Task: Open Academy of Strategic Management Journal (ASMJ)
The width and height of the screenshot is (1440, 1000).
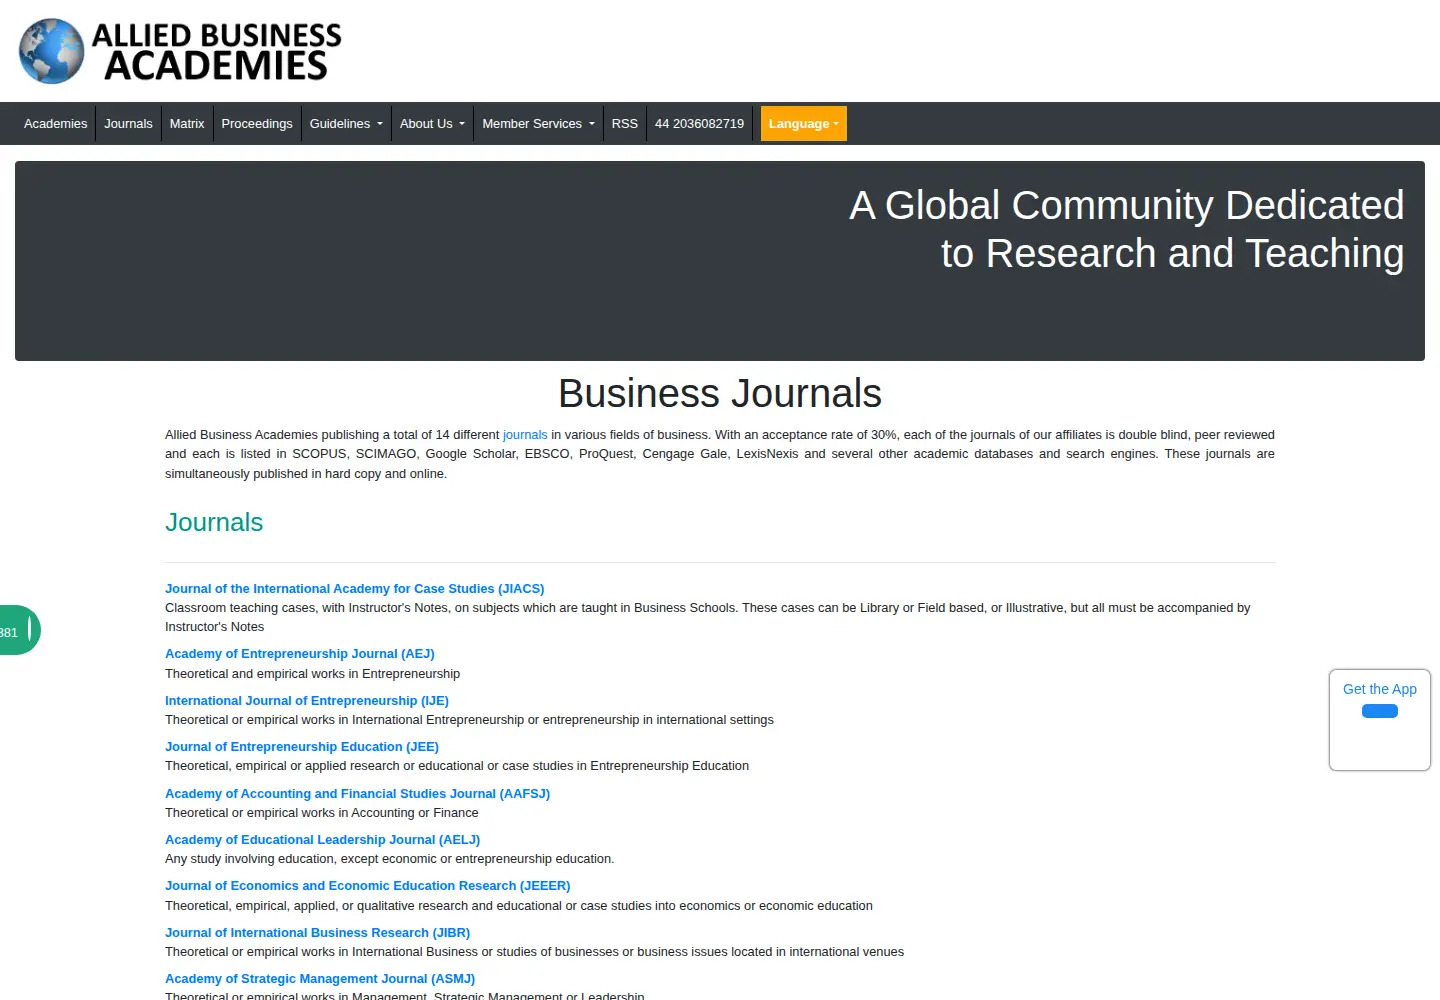Action: pyautogui.click(x=320, y=979)
